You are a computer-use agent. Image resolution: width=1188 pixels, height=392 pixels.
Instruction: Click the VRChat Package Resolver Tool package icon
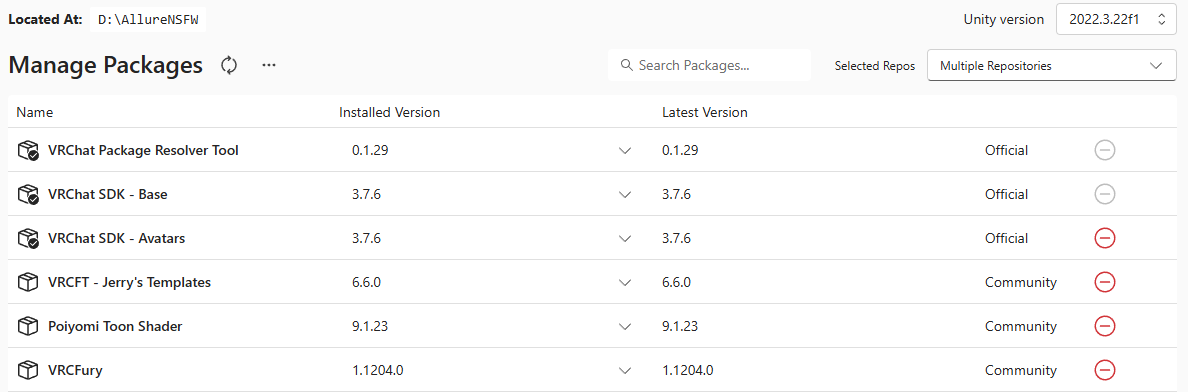click(28, 150)
